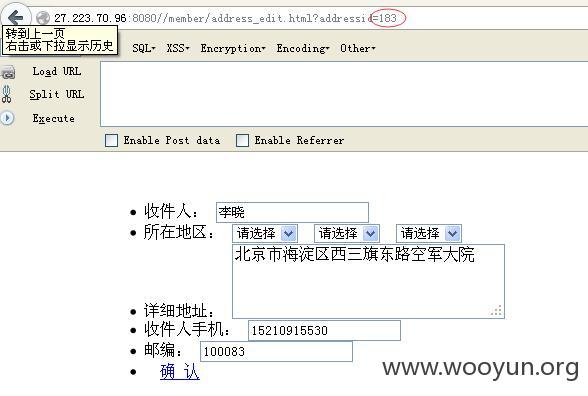Open the Encoding menu
The image size is (588, 396).
303,48
